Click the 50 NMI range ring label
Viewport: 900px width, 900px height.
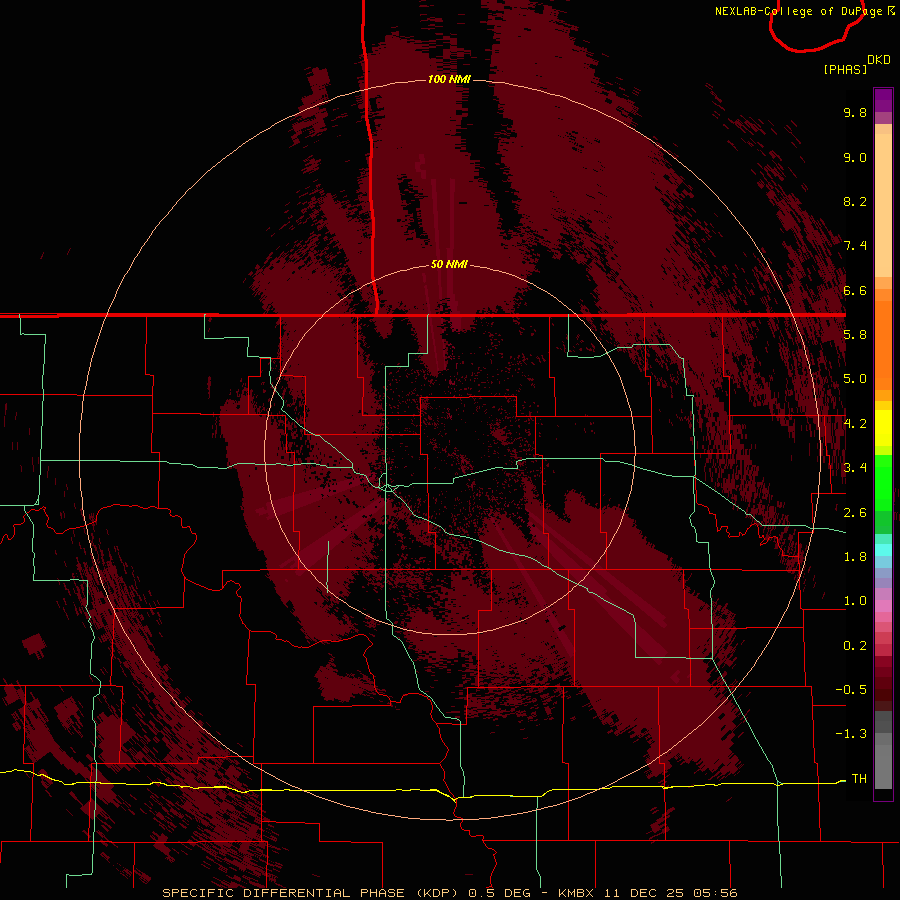(449, 264)
